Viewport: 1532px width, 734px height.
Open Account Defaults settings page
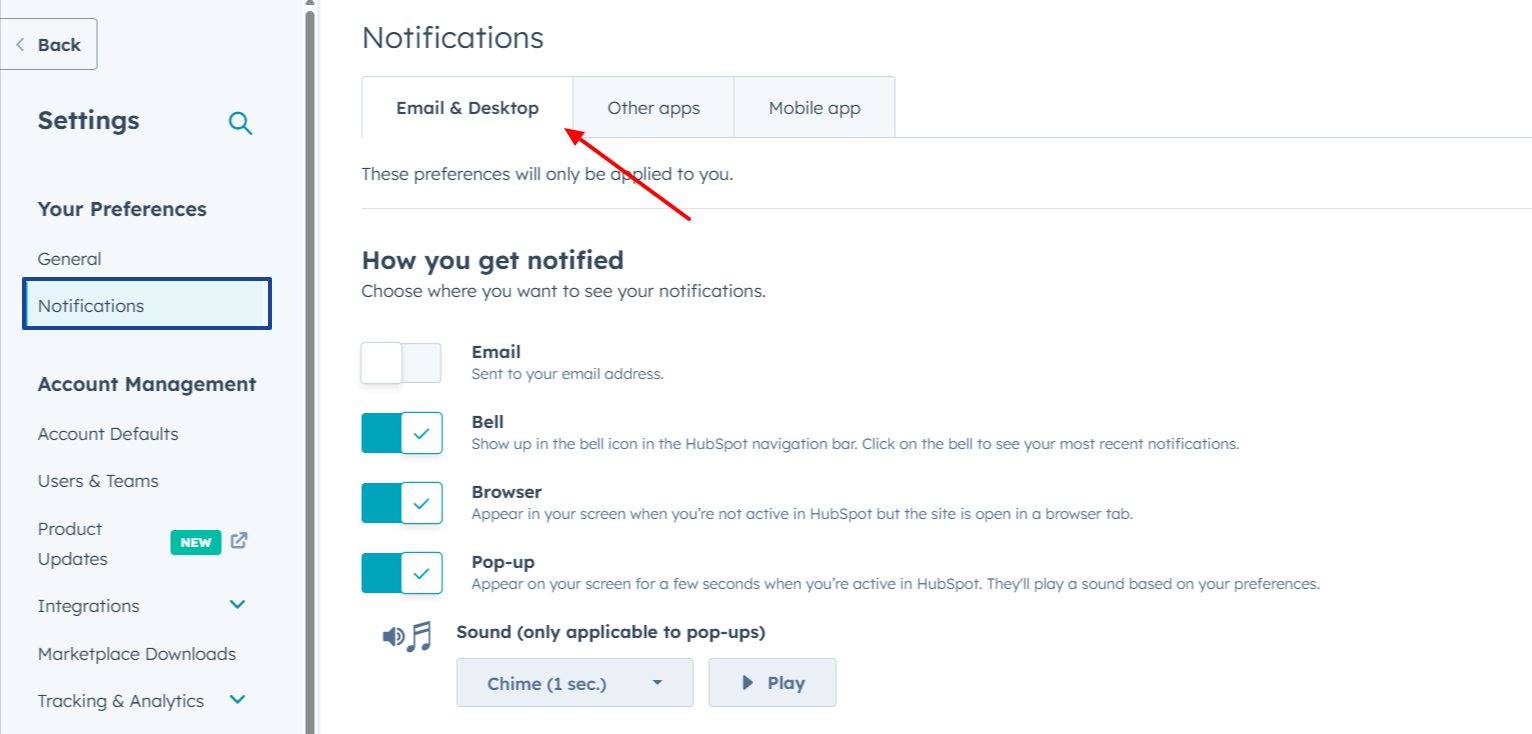pyautogui.click(x=108, y=434)
